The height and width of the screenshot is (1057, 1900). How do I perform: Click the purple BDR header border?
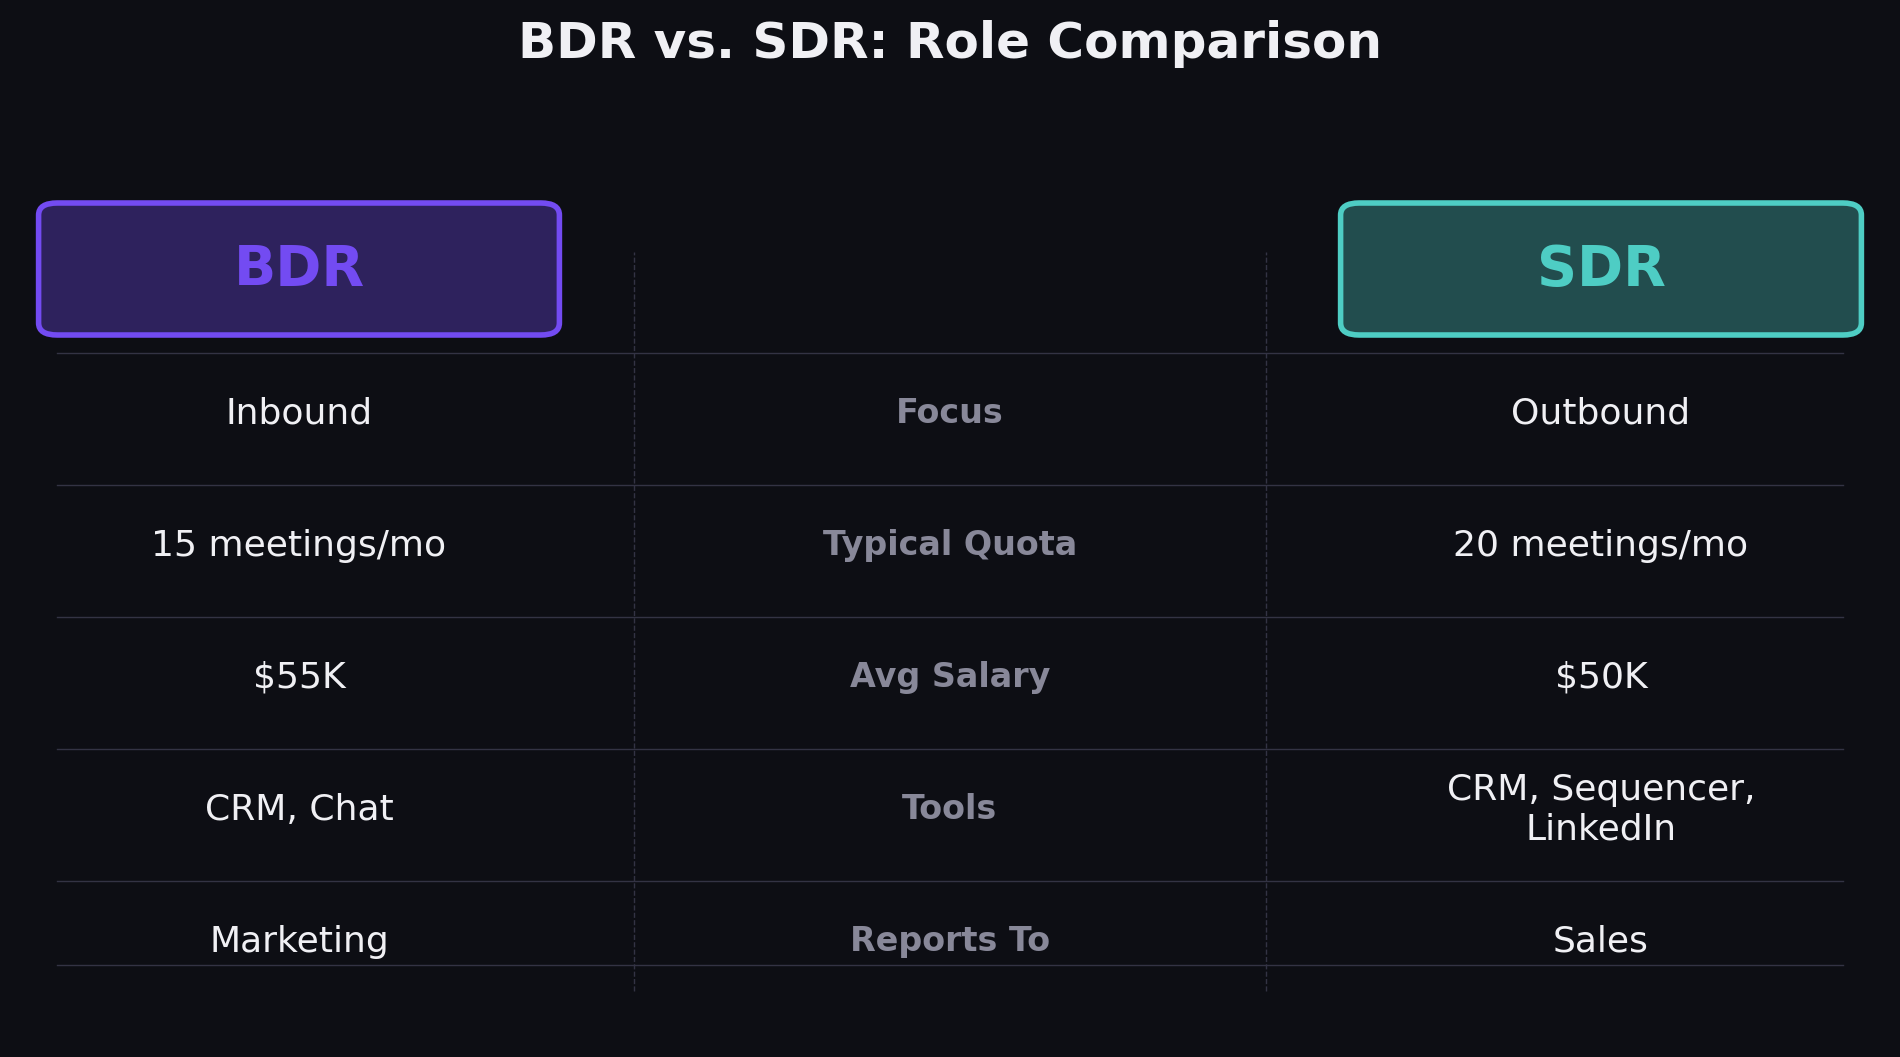[298, 204]
